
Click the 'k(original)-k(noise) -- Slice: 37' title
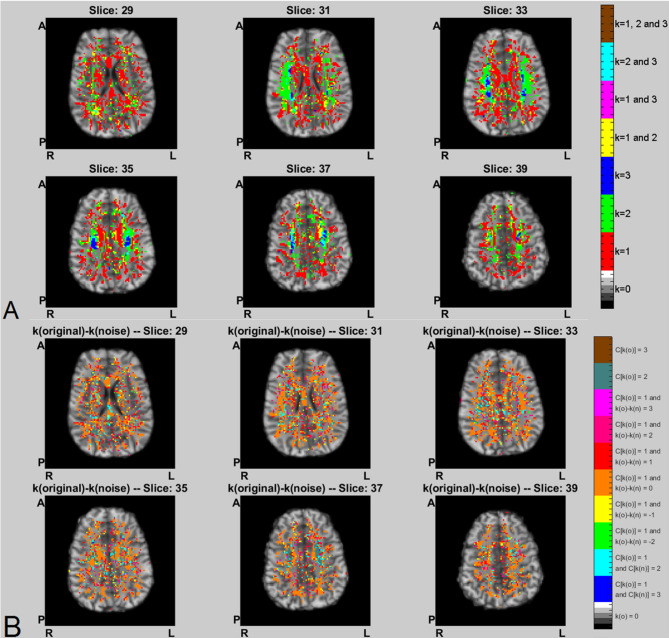305,488
